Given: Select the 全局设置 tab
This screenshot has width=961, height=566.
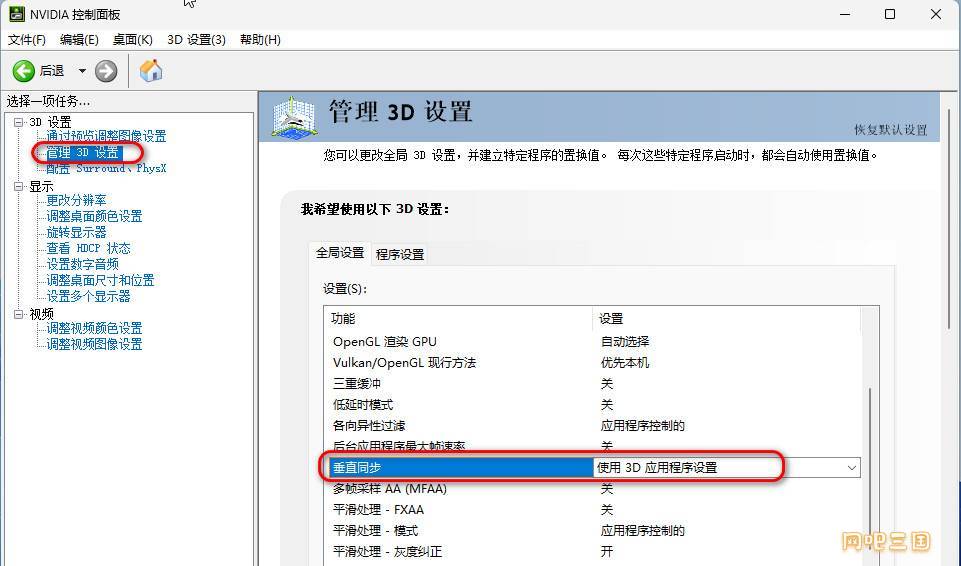Looking at the screenshot, I should 340,253.
